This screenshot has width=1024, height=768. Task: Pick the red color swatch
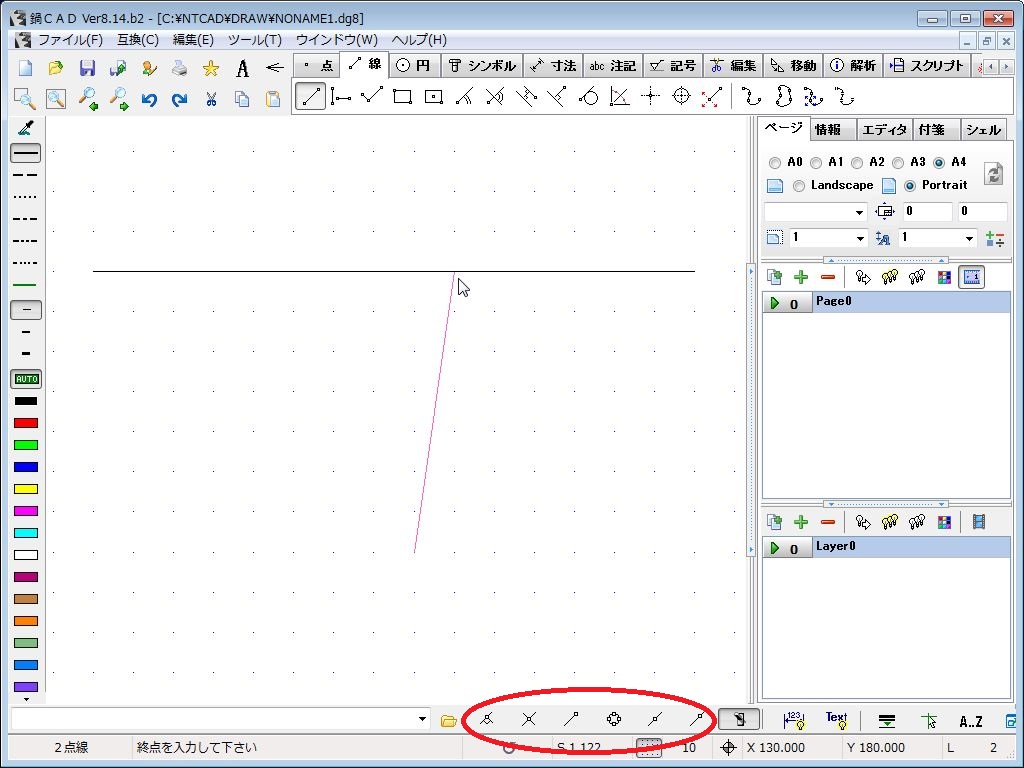click(26, 423)
